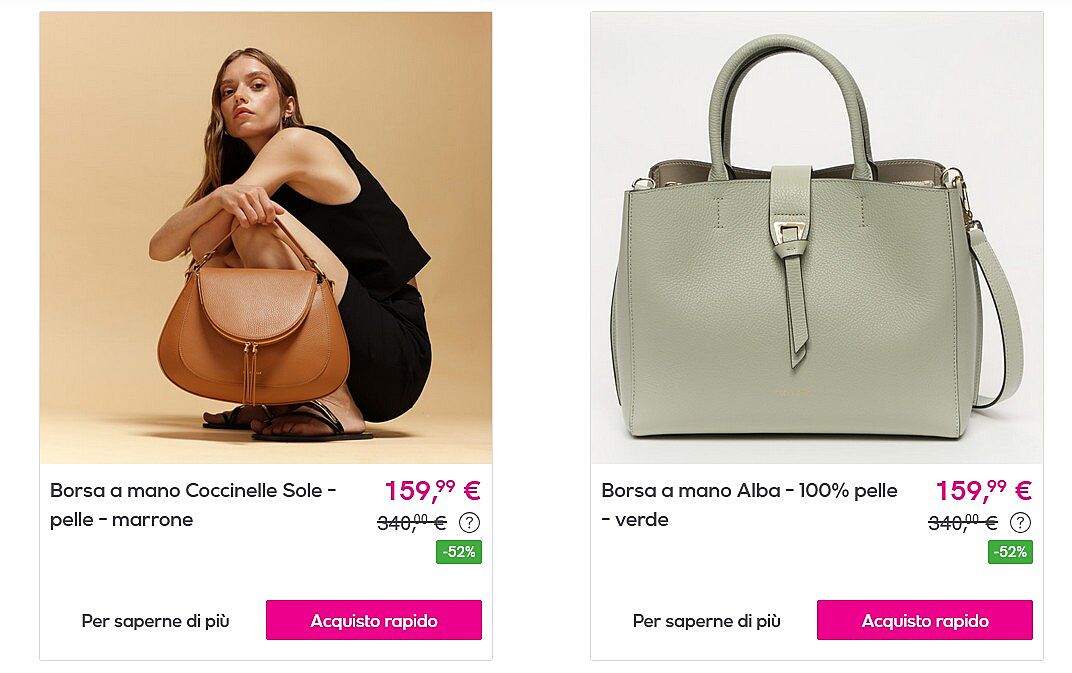
Task: Click the crossed-out 340 € price on the brown bag
Action: coord(412,523)
